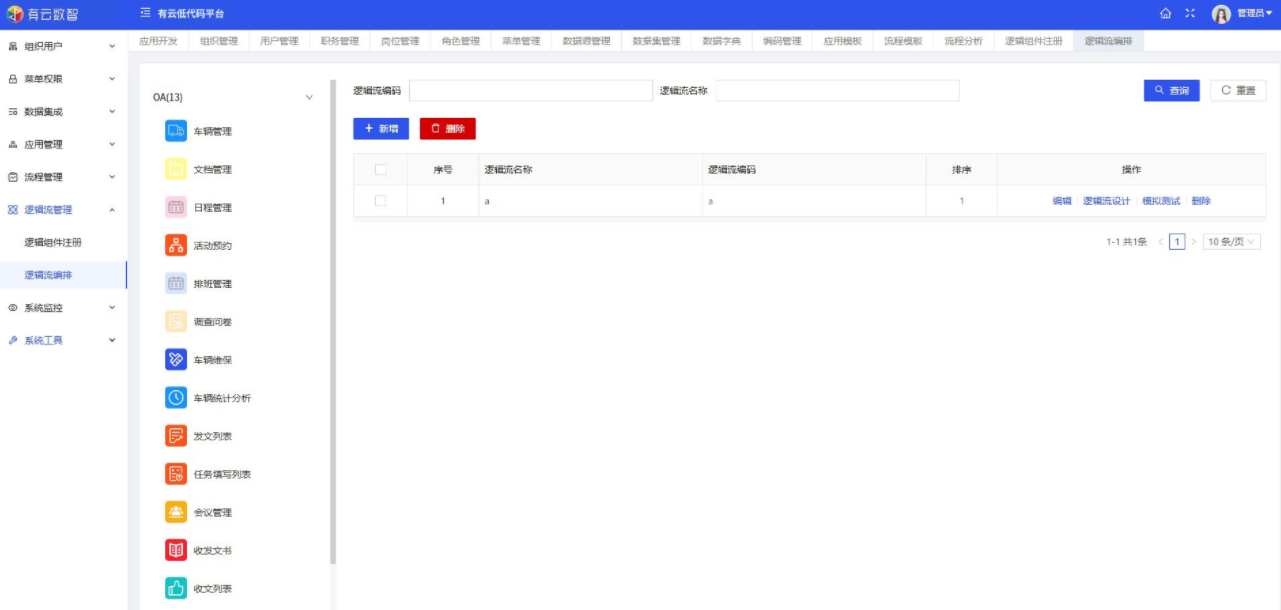Collapse the OA(13) application group
The height and width of the screenshot is (610, 1281).
pos(308,97)
